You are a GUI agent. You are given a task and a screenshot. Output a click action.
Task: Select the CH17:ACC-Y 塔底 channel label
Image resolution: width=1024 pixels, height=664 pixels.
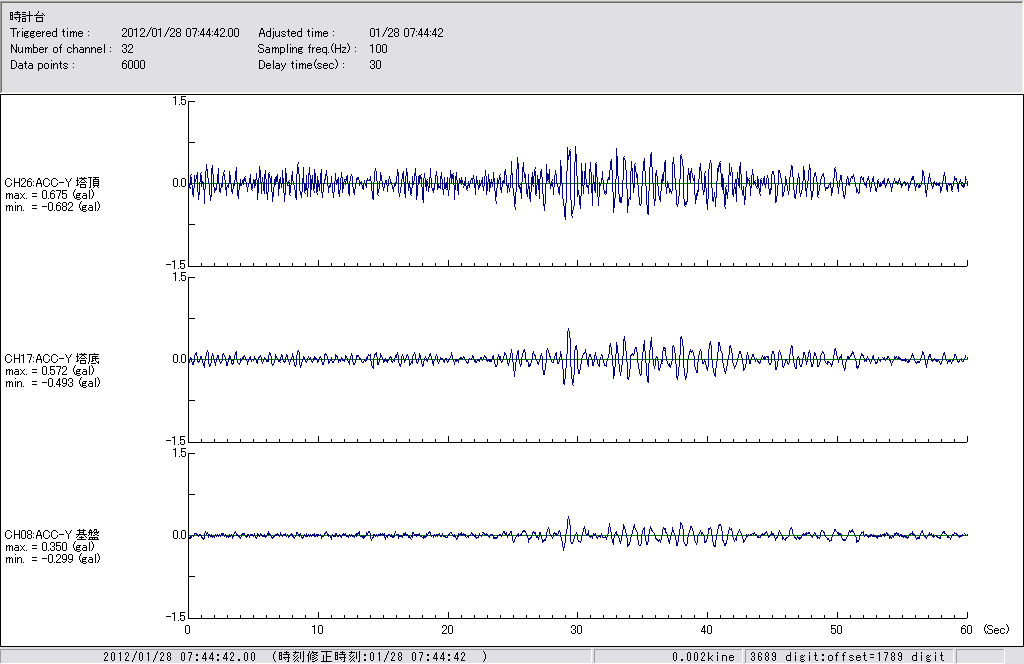pos(52,359)
